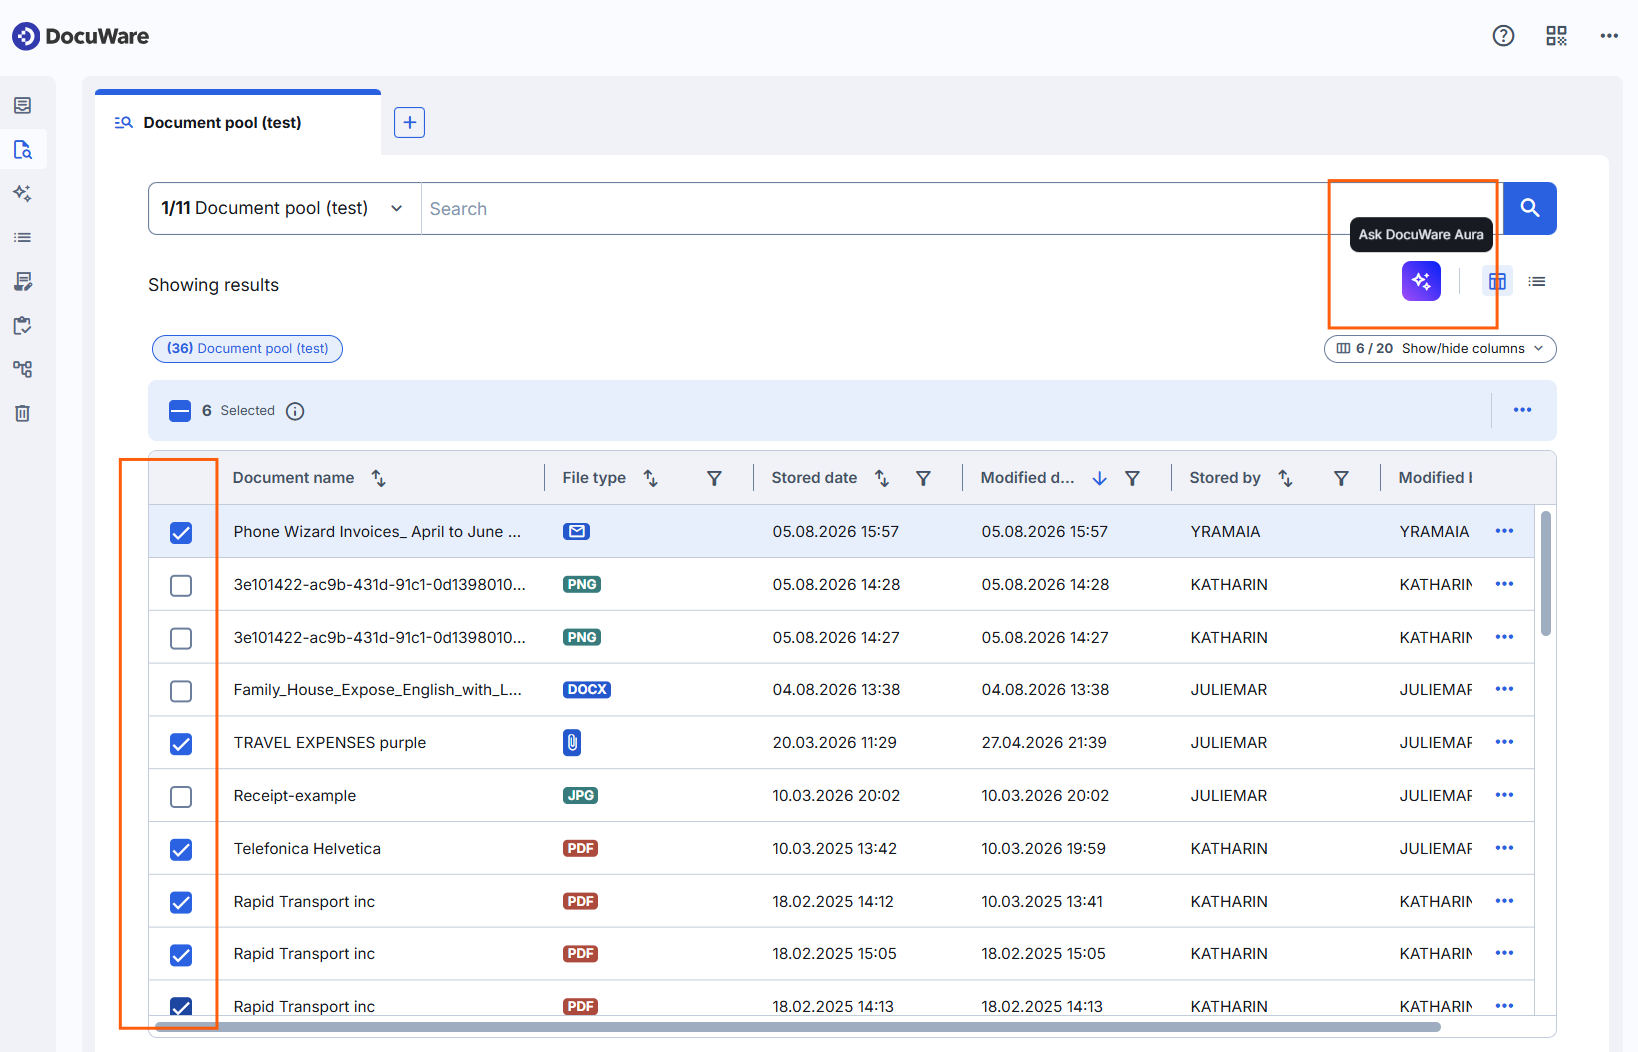
Task: Sort descending by Modified date arrow
Action: 1099,478
